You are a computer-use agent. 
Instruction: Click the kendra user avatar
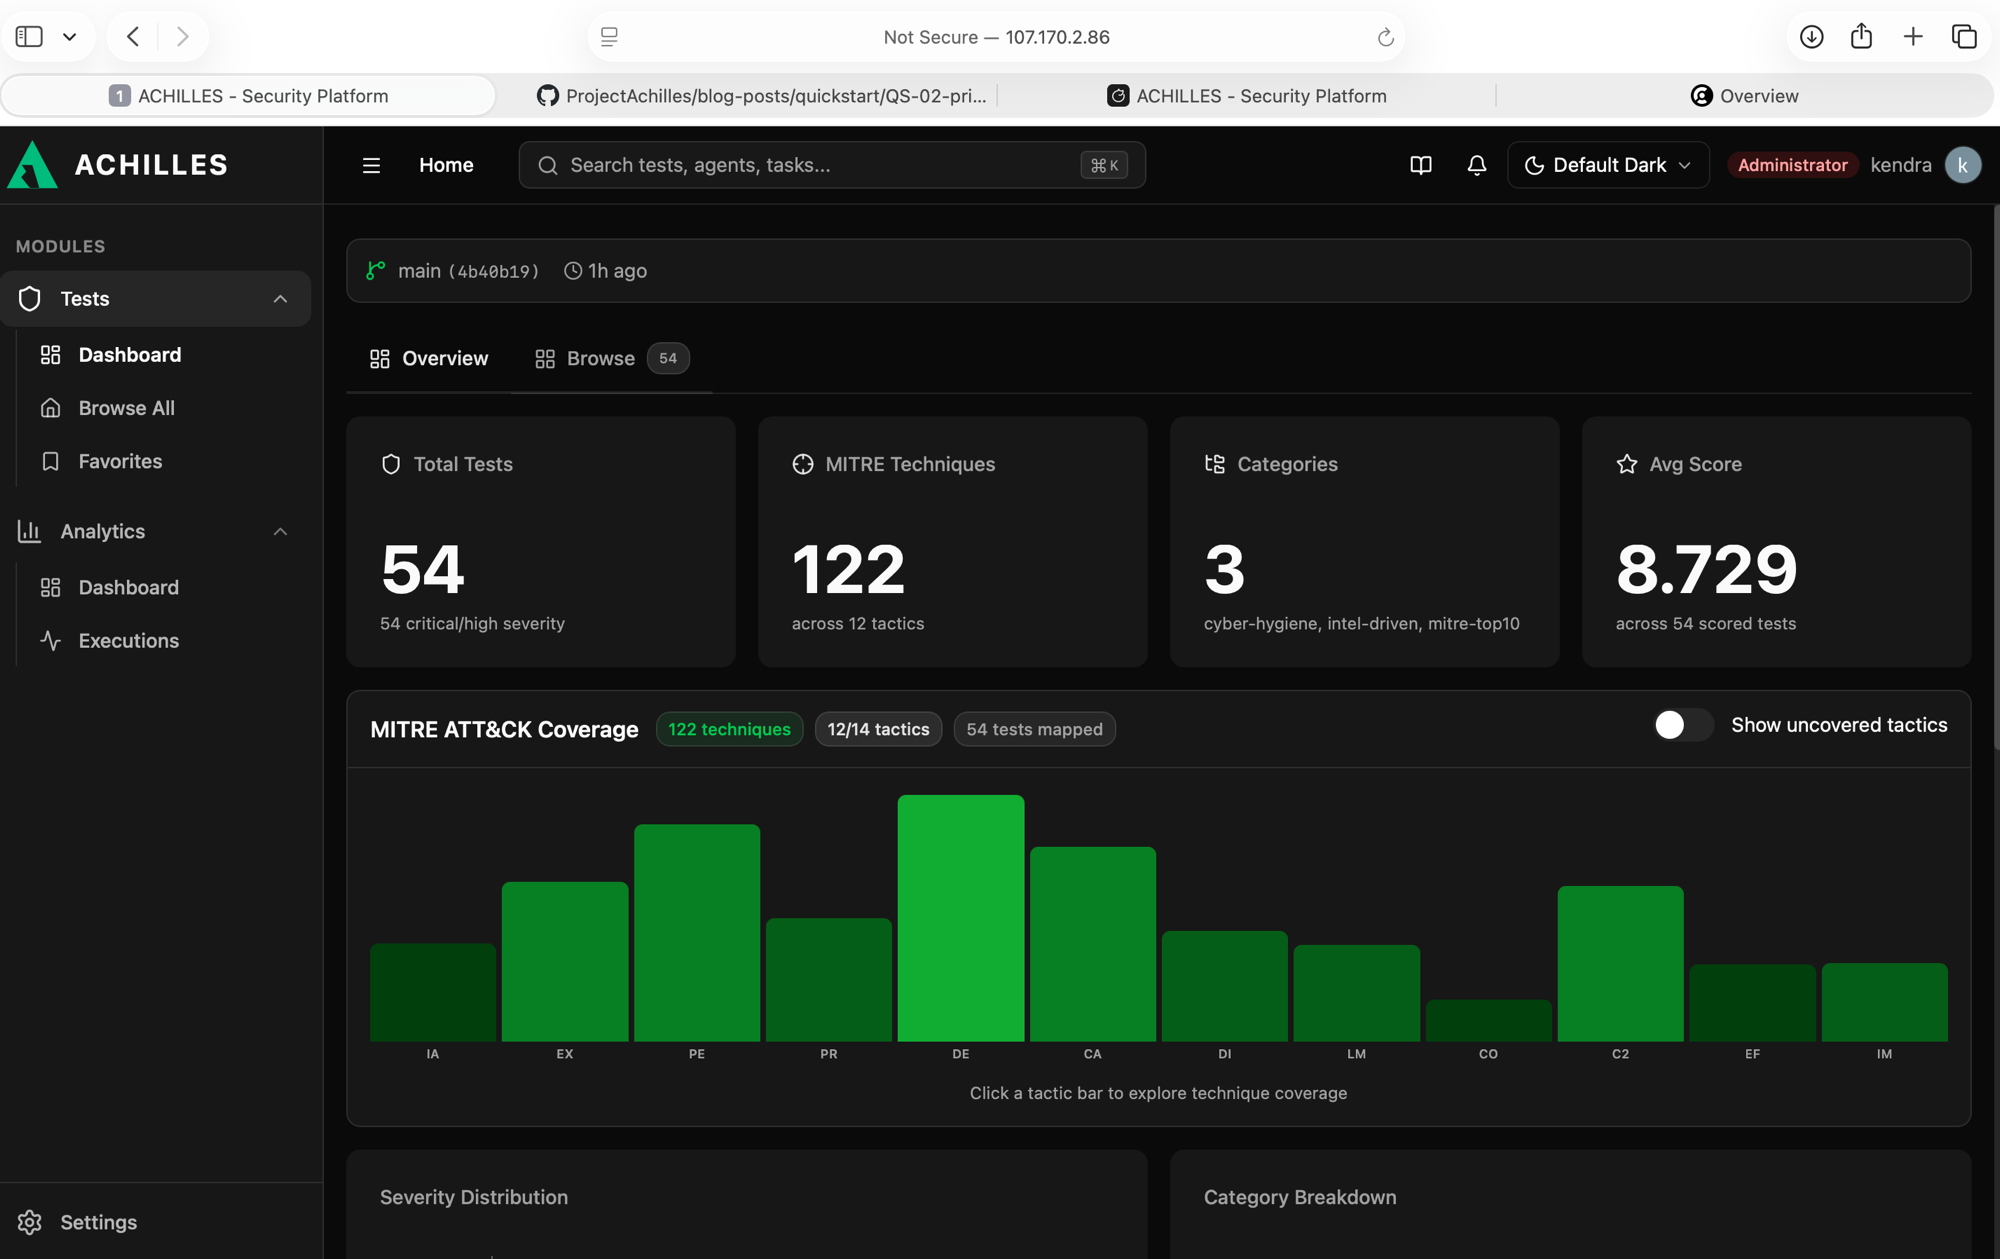(x=1962, y=165)
